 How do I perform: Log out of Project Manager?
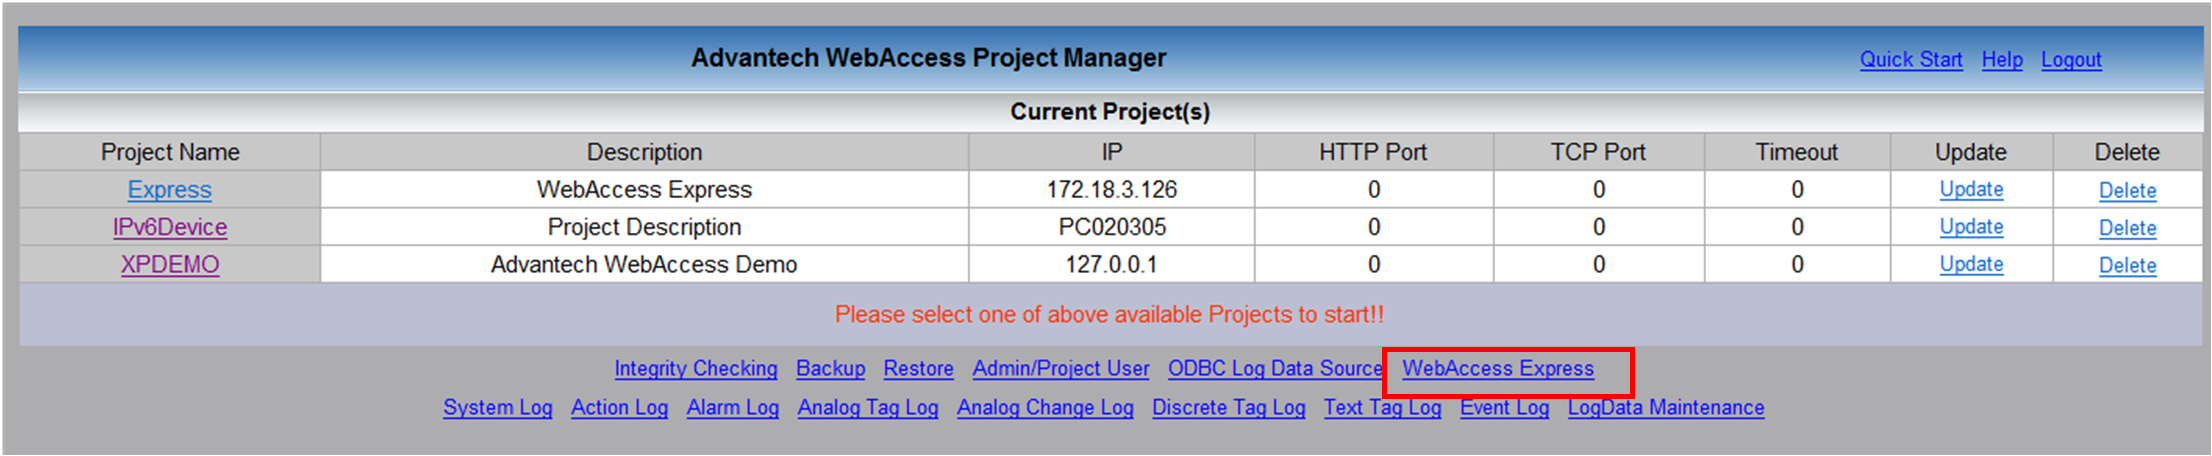[2070, 60]
